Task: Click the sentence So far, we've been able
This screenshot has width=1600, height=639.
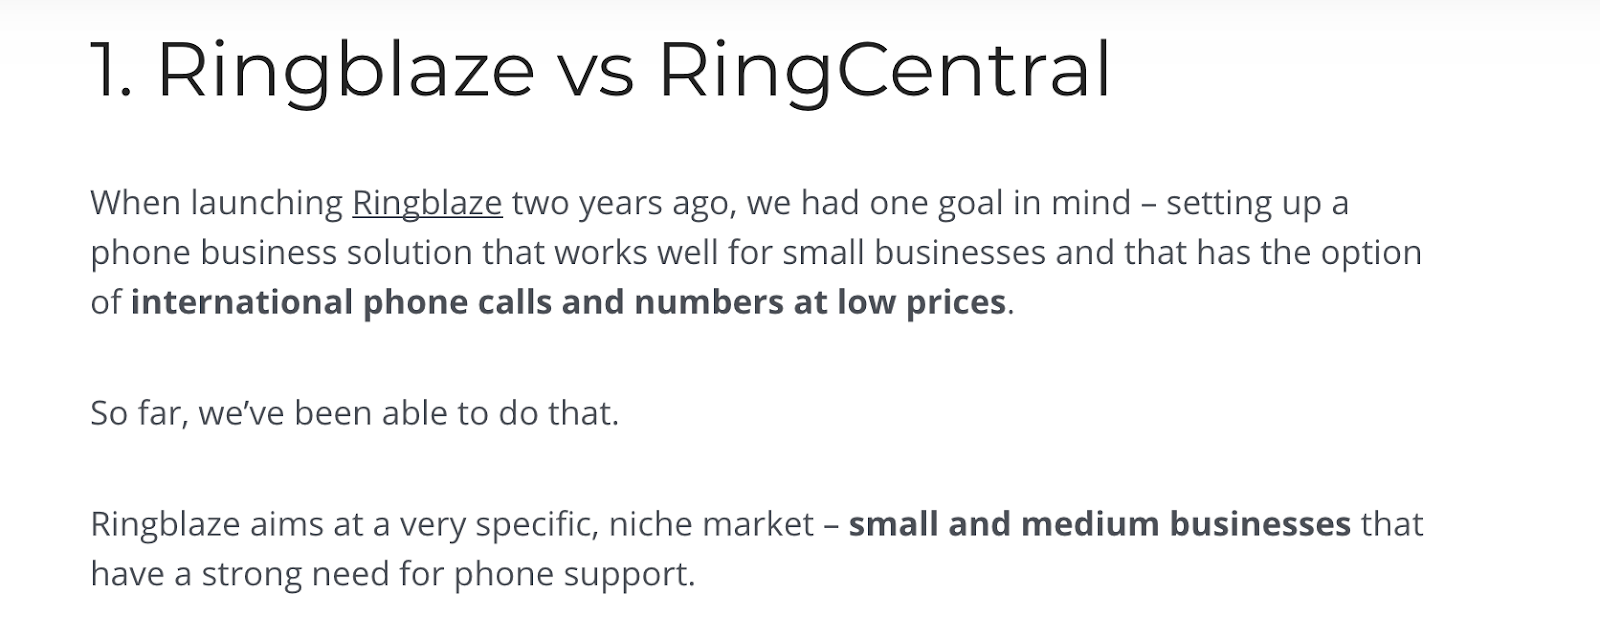Action: [354, 413]
